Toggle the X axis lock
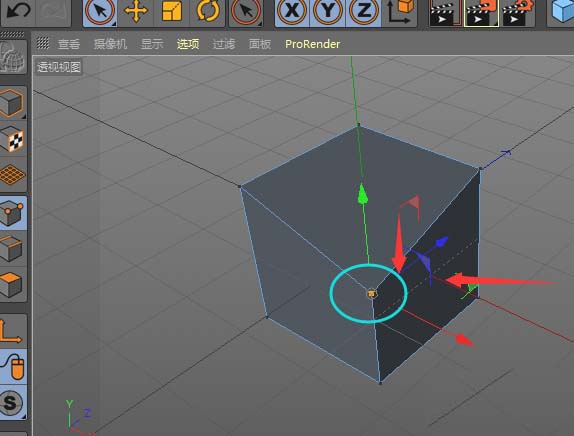The height and width of the screenshot is (436, 574). click(x=292, y=12)
